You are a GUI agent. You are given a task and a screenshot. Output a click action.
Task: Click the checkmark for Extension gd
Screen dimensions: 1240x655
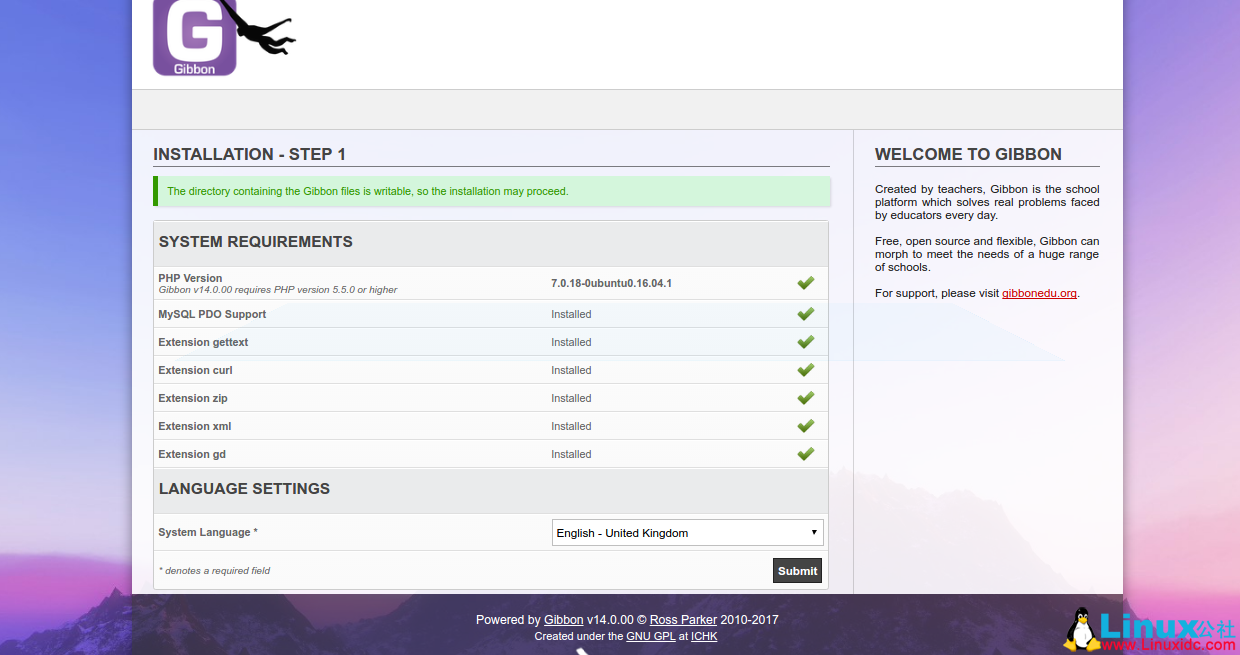point(806,453)
